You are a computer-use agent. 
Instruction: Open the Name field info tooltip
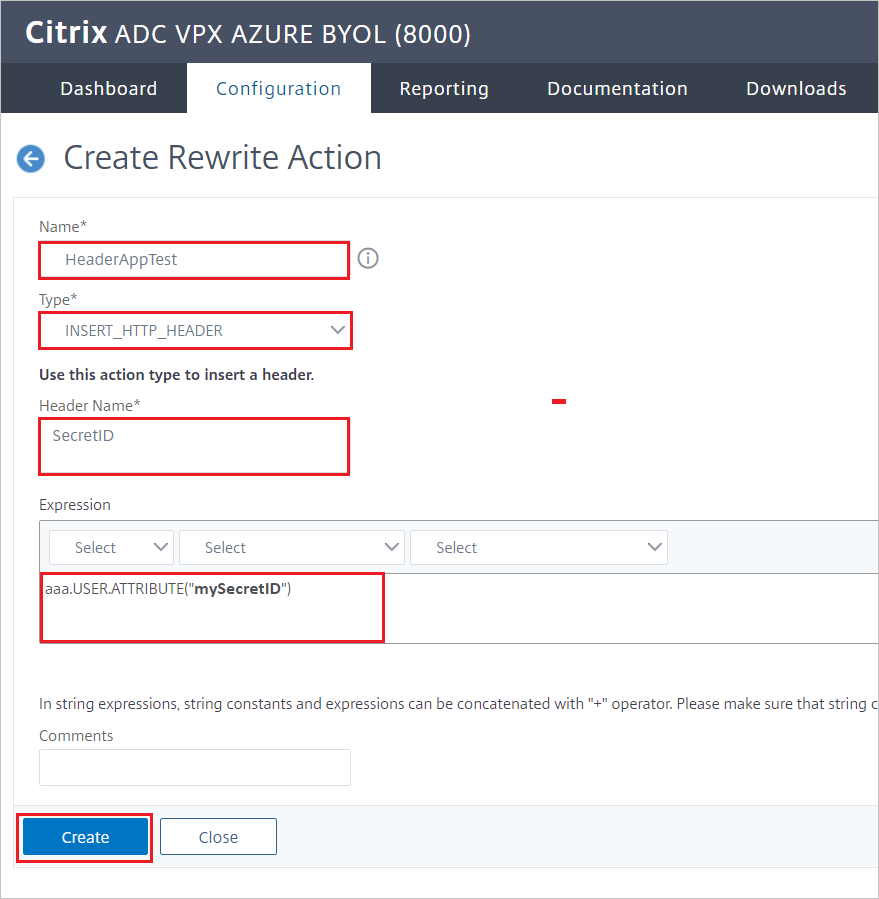point(367,258)
